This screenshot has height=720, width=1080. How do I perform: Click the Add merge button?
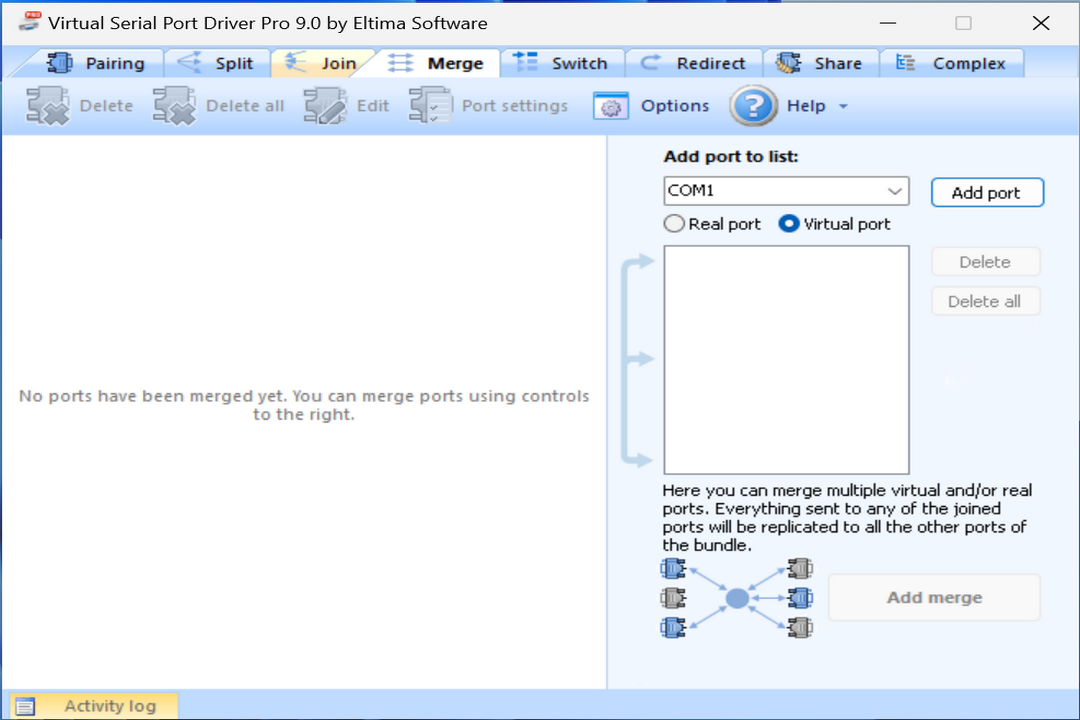[934, 597]
